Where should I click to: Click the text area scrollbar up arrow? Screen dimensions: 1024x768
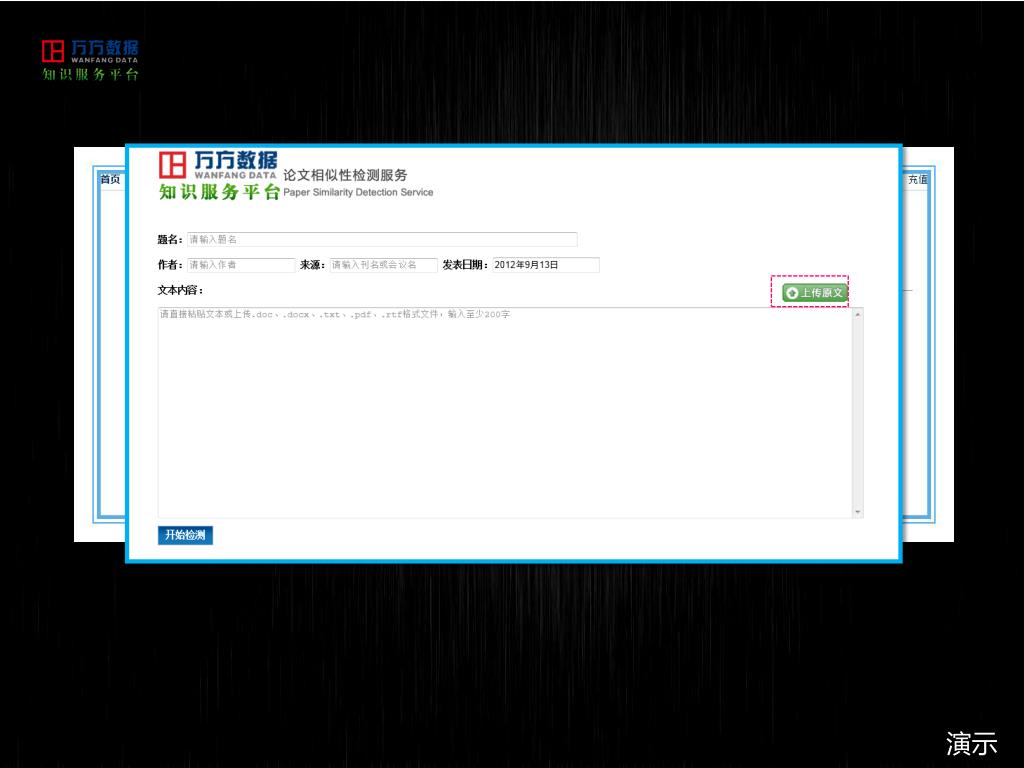[x=857, y=315]
